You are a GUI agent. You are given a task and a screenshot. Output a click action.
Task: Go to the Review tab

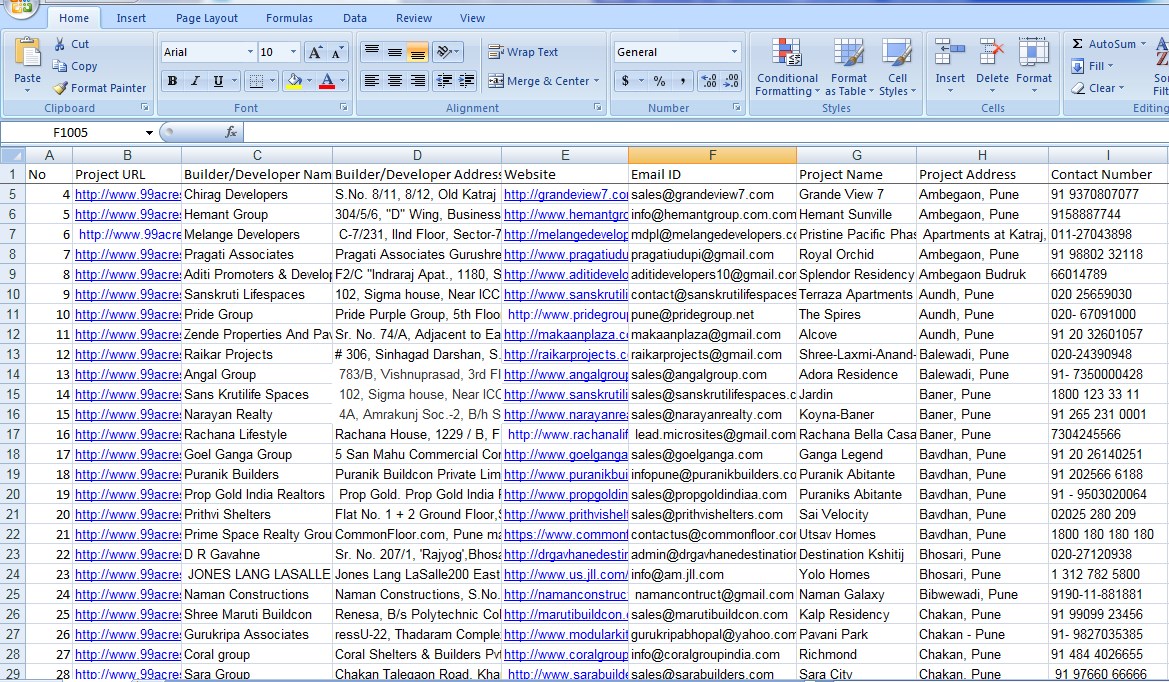(x=414, y=18)
